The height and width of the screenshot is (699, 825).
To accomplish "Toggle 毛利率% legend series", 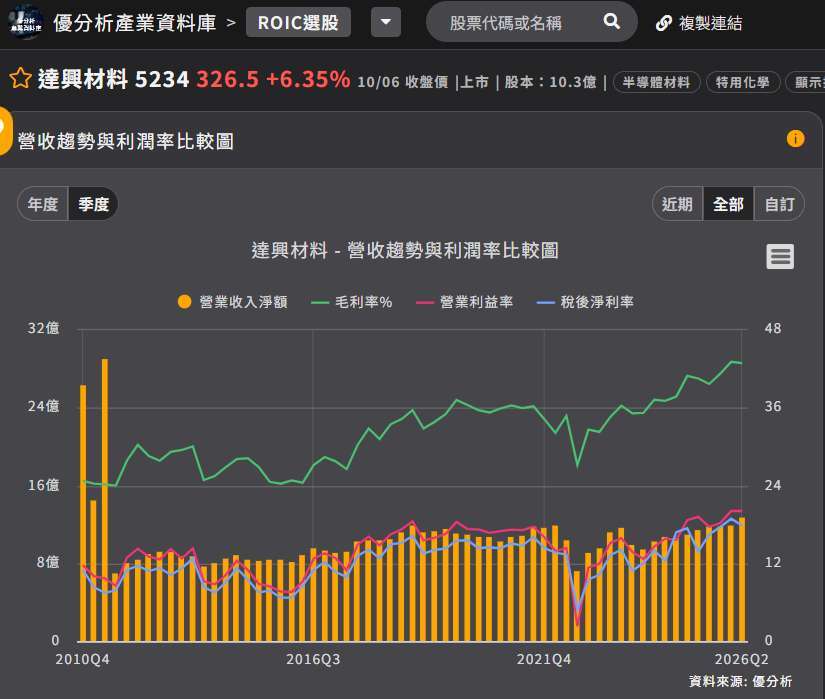I will pyautogui.click(x=351, y=302).
